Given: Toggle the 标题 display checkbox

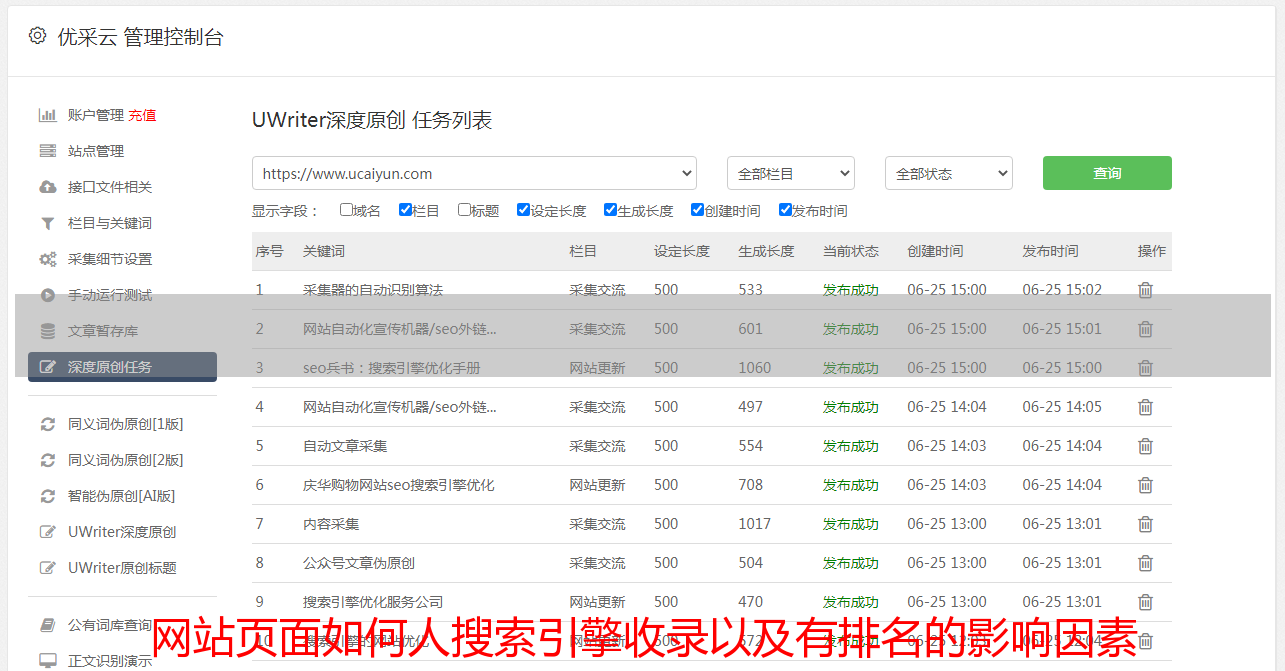Looking at the screenshot, I should pos(464,210).
